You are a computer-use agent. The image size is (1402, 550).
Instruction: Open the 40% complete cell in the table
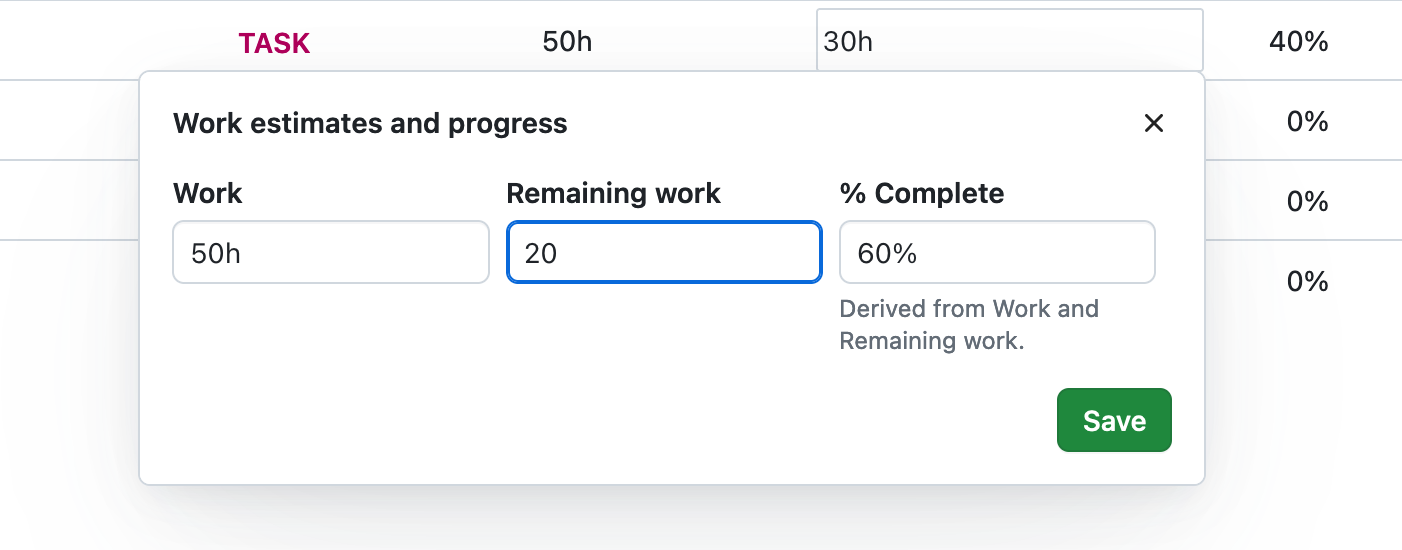[1298, 42]
